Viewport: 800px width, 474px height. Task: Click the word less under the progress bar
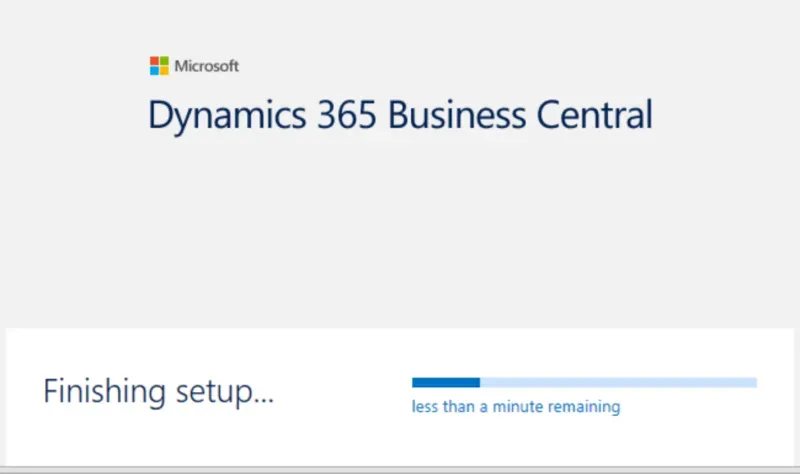pos(423,407)
